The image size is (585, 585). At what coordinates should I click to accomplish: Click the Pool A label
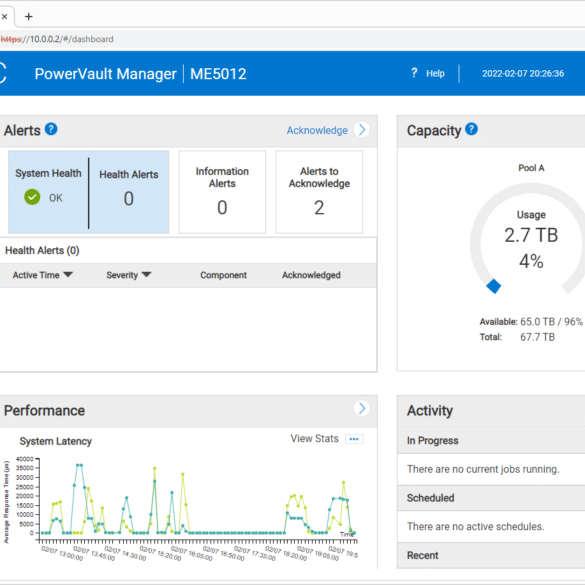(531, 168)
